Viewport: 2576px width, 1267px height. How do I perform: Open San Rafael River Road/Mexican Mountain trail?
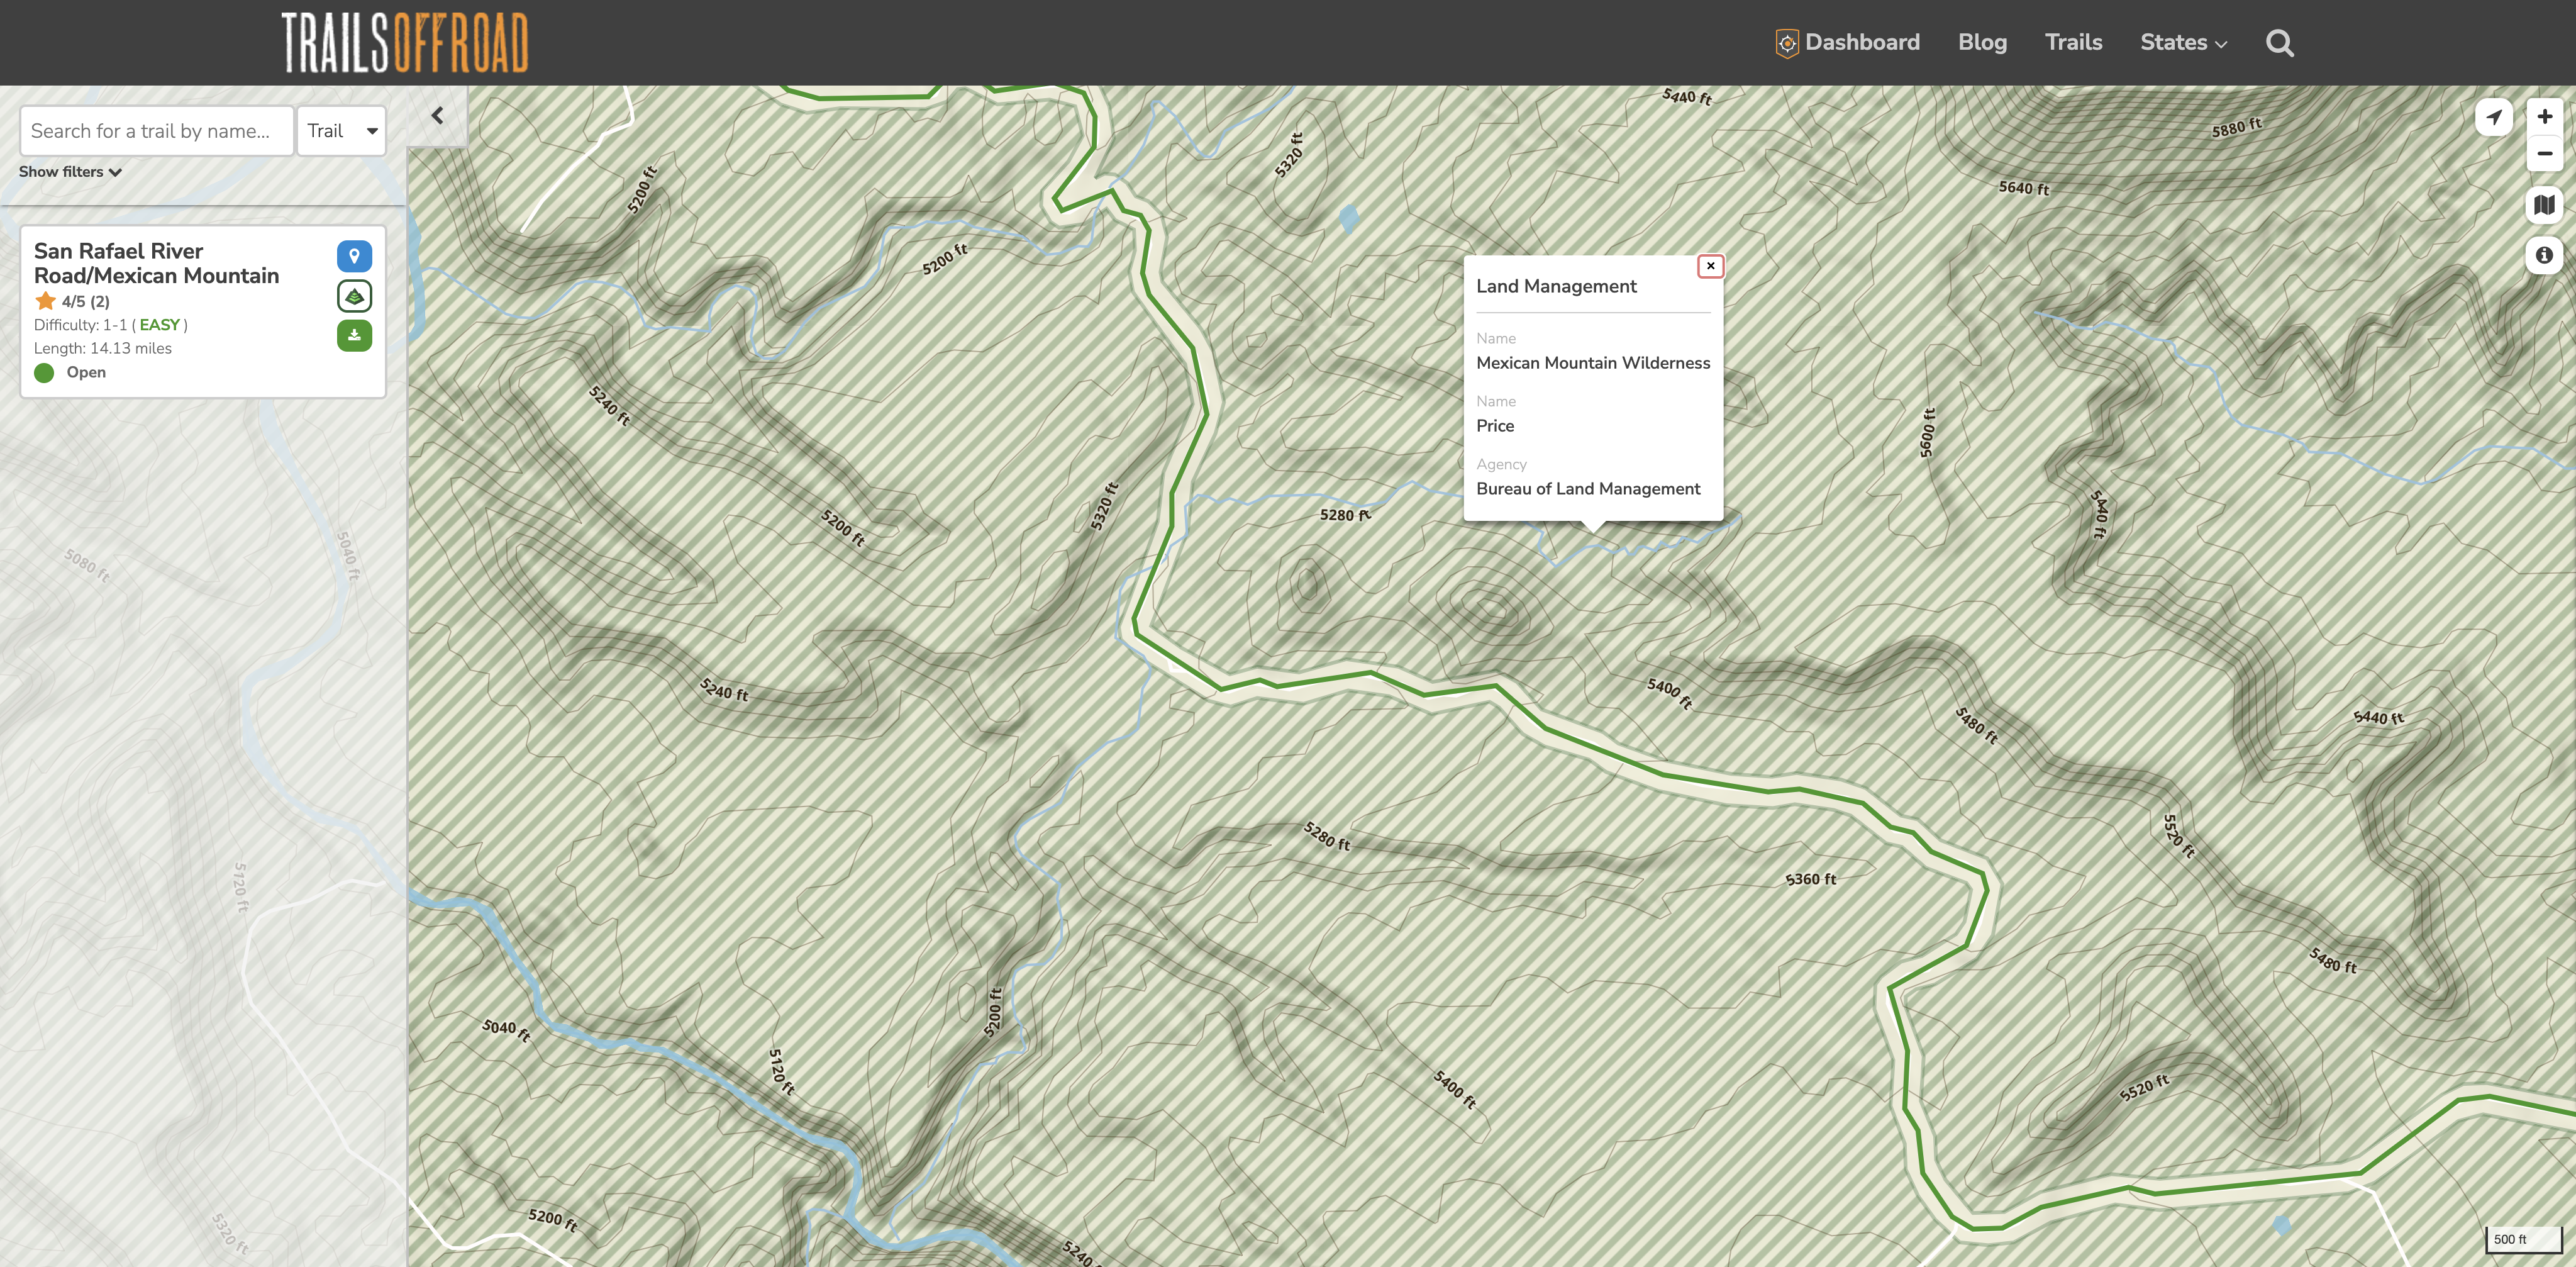[157, 263]
